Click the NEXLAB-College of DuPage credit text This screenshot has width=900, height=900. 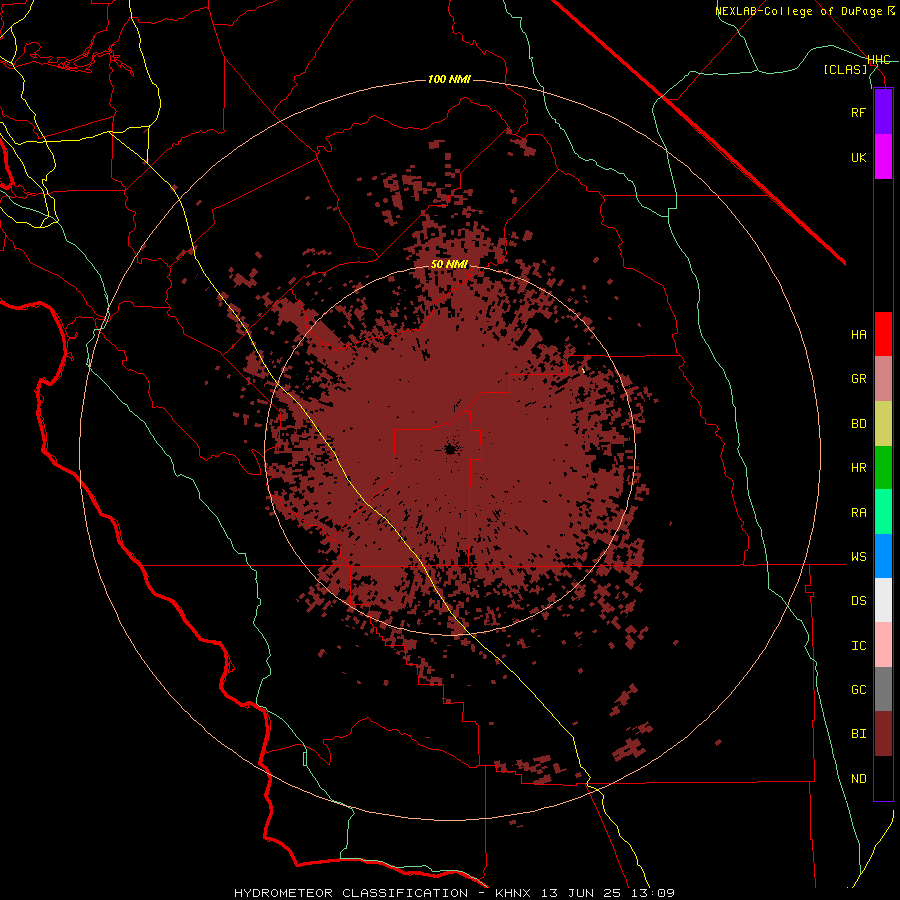coord(798,11)
